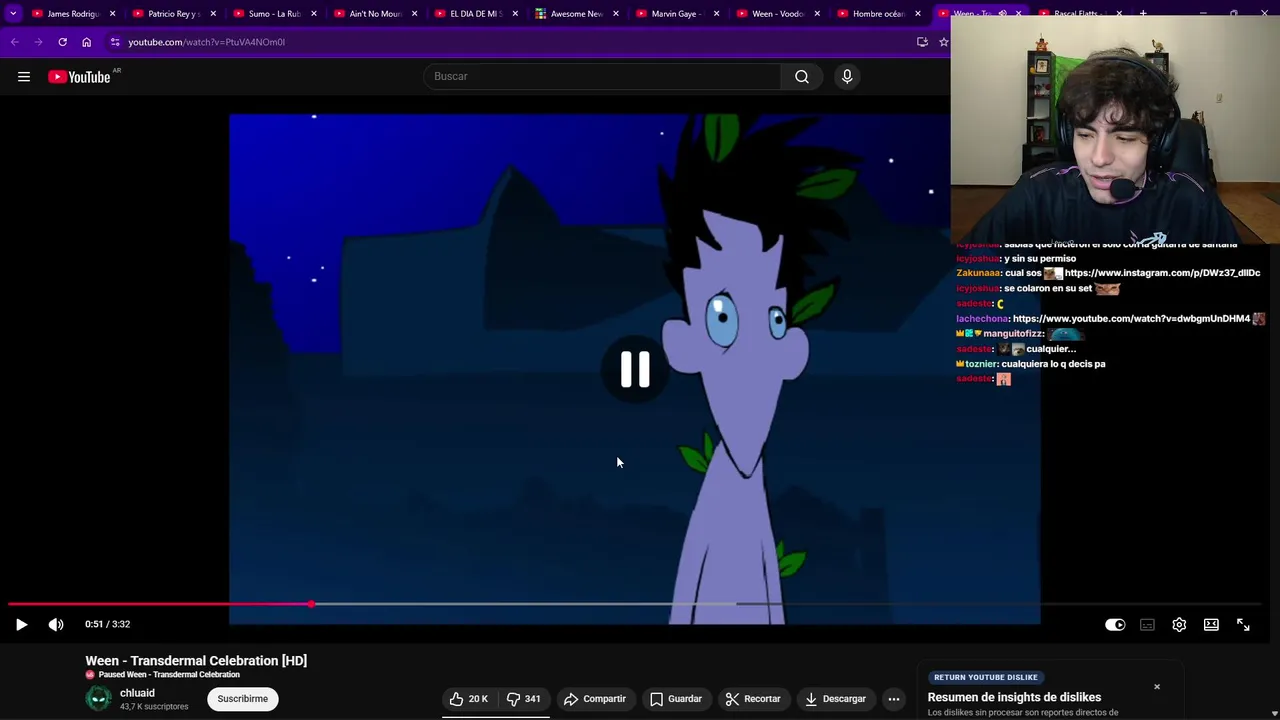The image size is (1280, 720).
Task: Dislike the video showing 341
Action: tap(524, 699)
